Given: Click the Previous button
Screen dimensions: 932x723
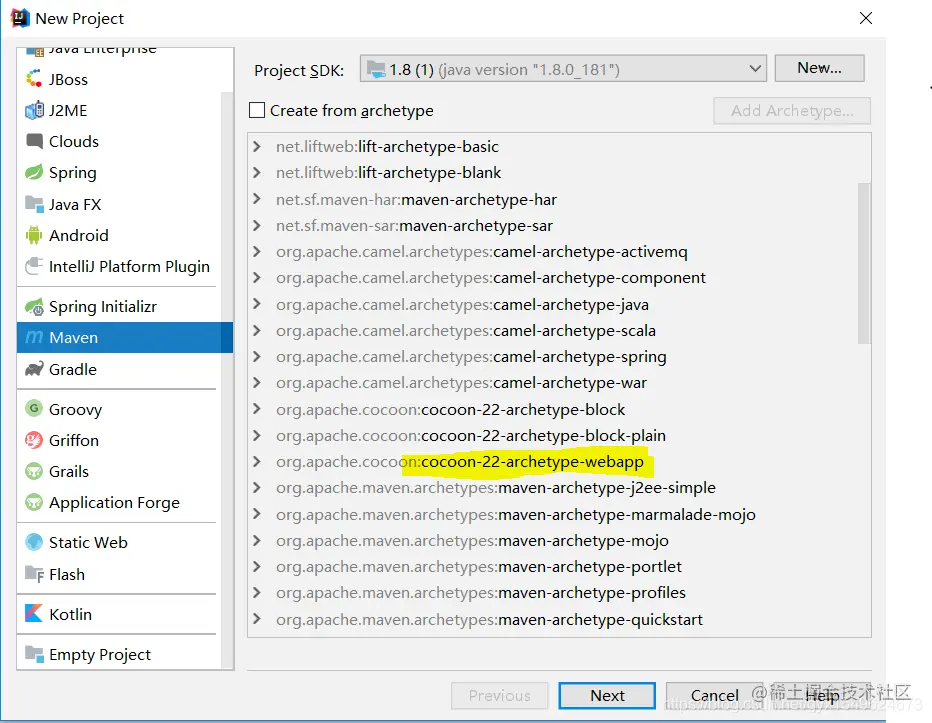Looking at the screenshot, I should tap(499, 696).
